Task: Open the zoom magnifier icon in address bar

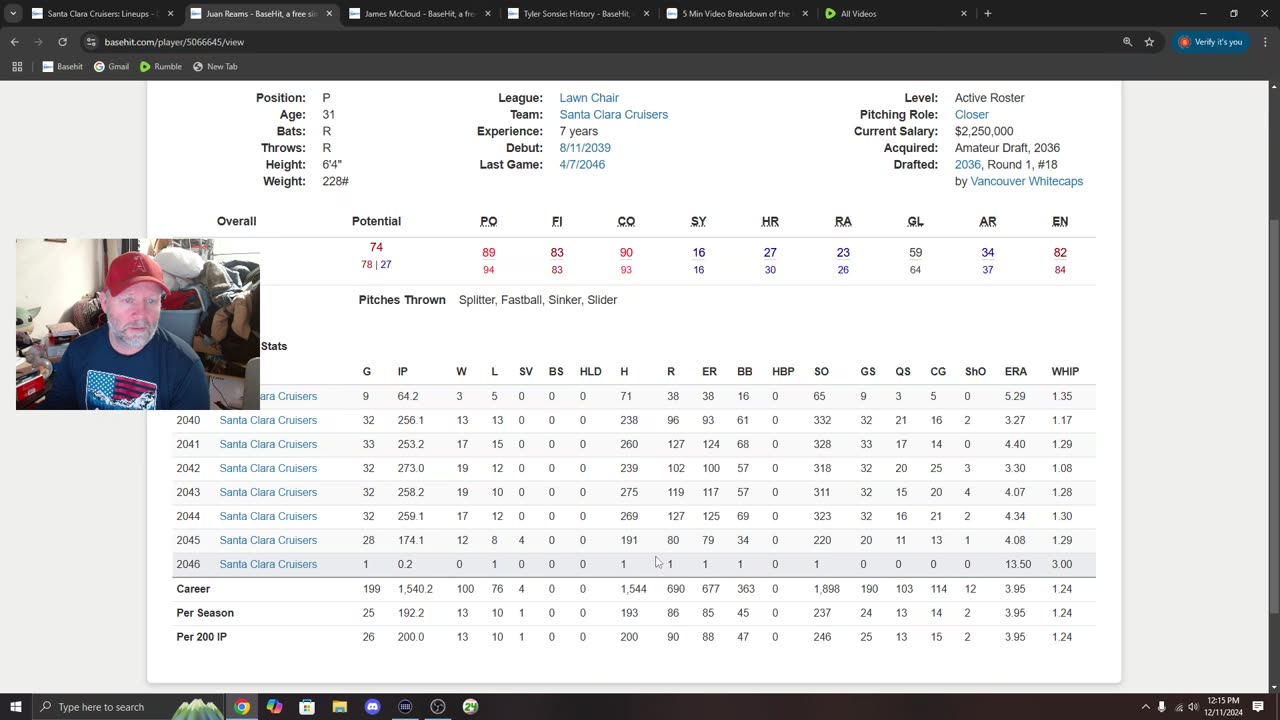Action: tap(1127, 42)
